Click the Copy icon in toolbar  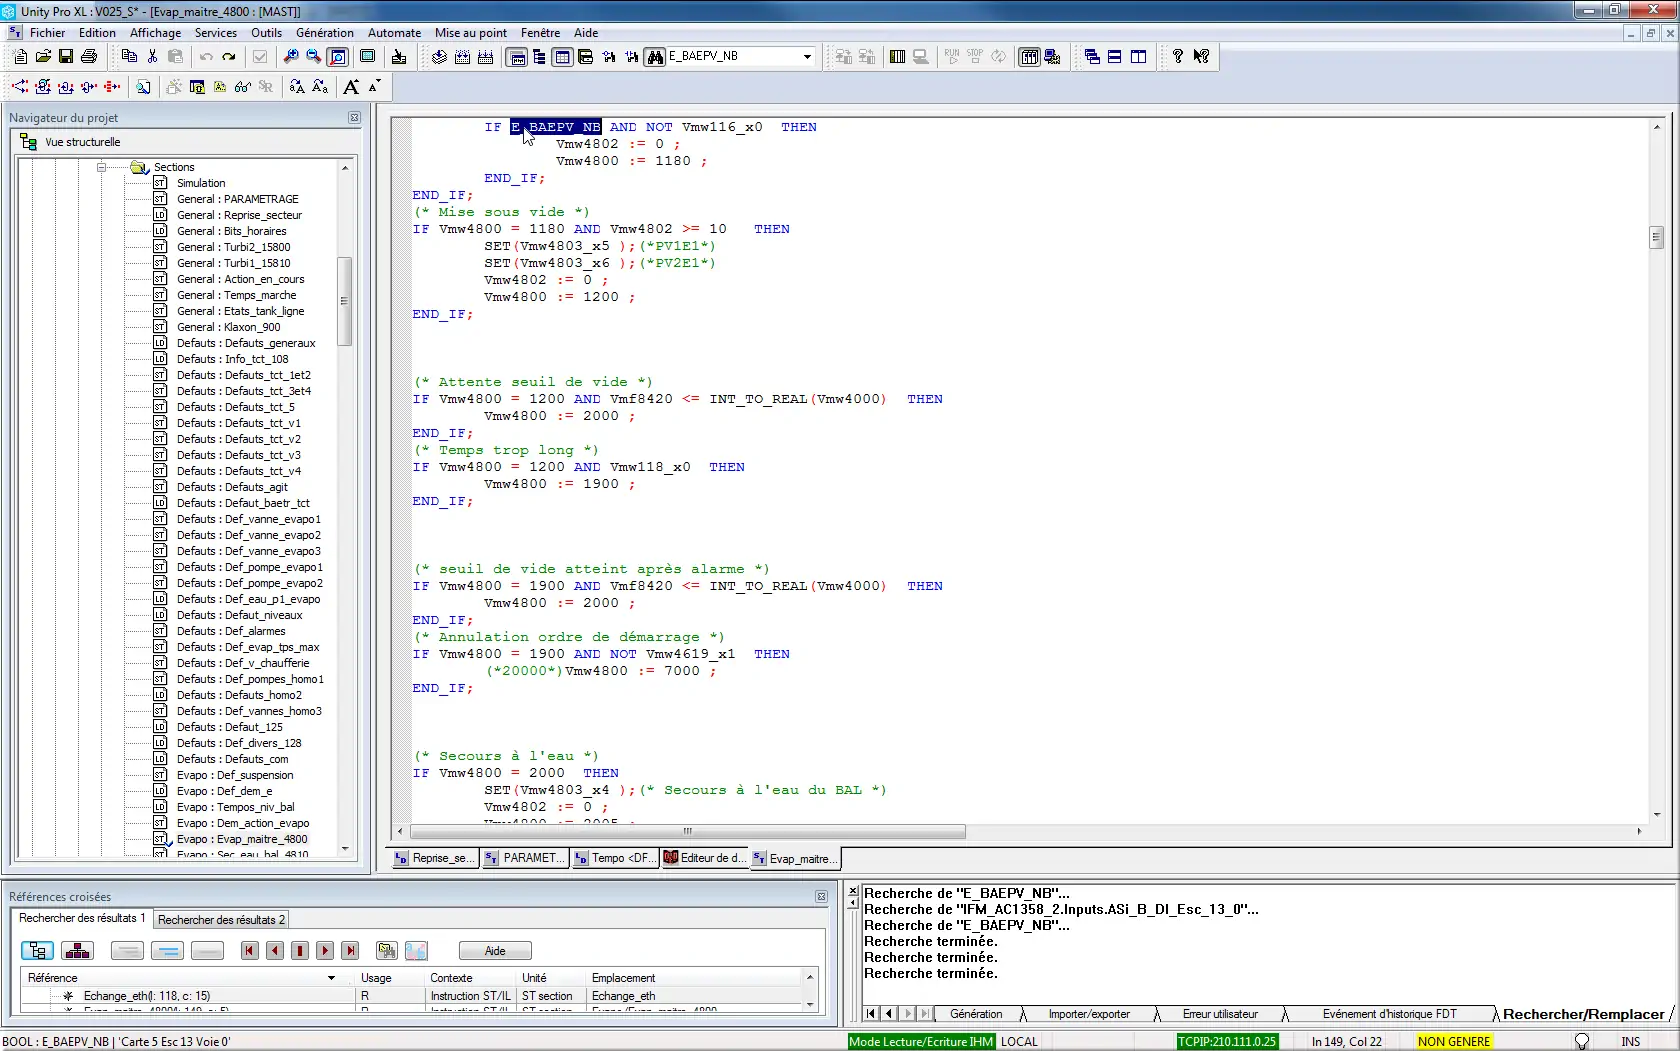click(129, 57)
